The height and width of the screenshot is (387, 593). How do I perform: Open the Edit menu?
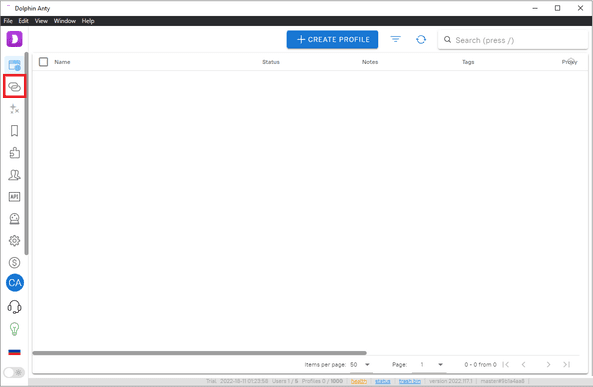(23, 21)
